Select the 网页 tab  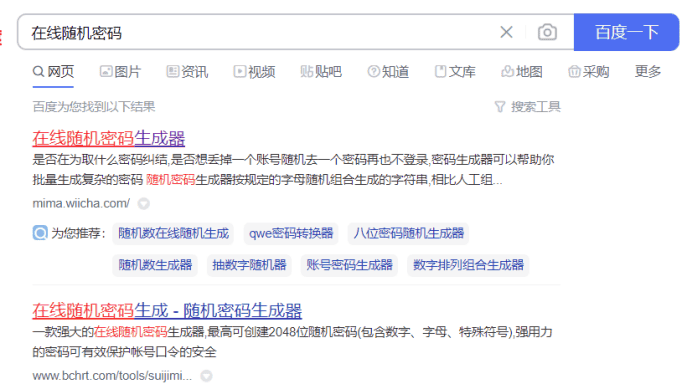tap(53, 72)
